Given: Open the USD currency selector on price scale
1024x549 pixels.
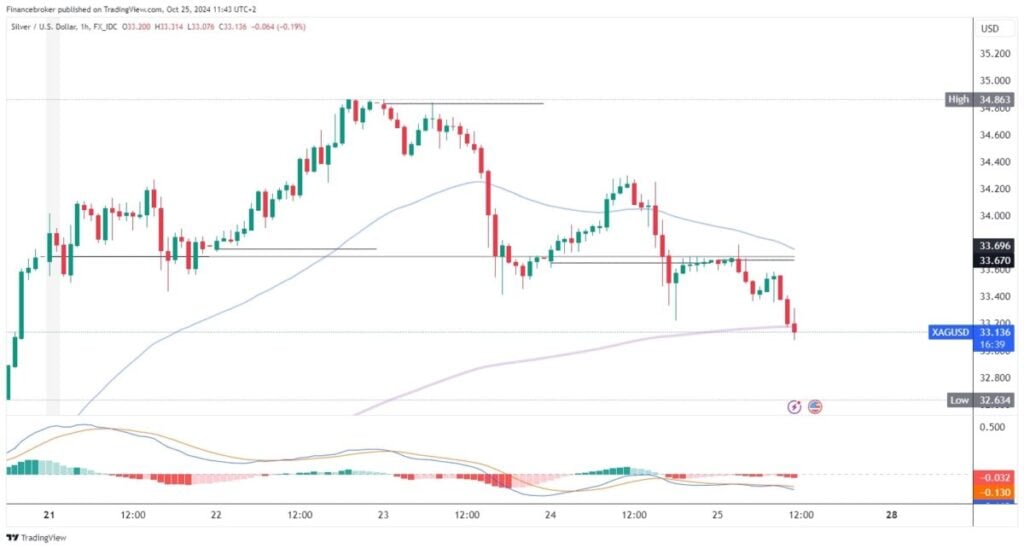Looking at the screenshot, I should [990, 28].
